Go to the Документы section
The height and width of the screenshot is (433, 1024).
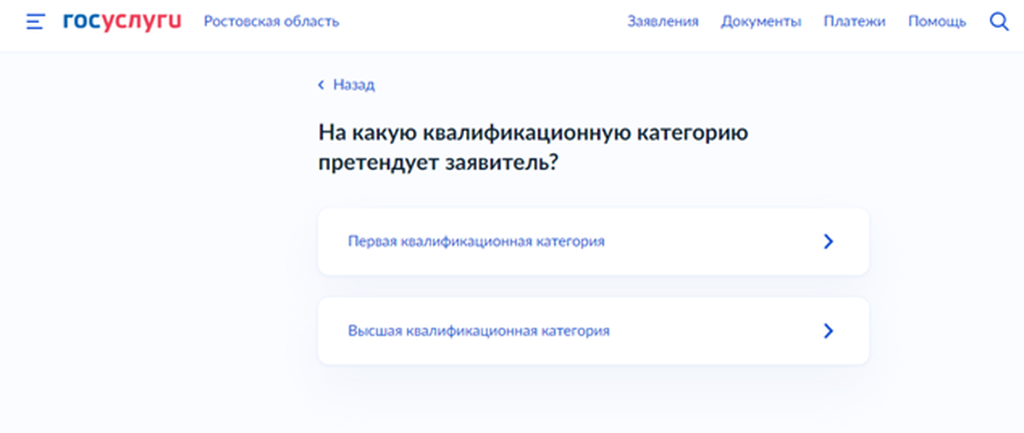pyautogui.click(x=760, y=21)
